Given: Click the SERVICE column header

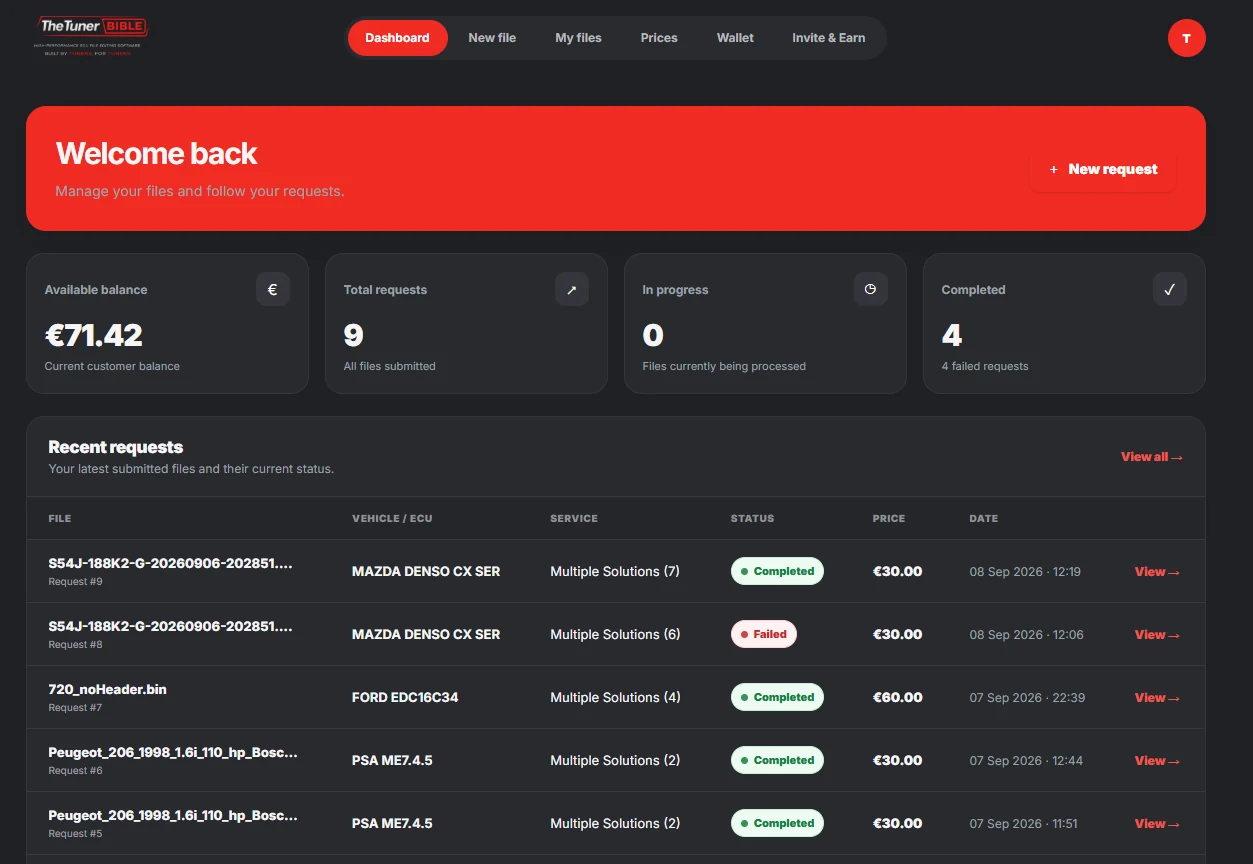Looking at the screenshot, I should pos(574,519).
